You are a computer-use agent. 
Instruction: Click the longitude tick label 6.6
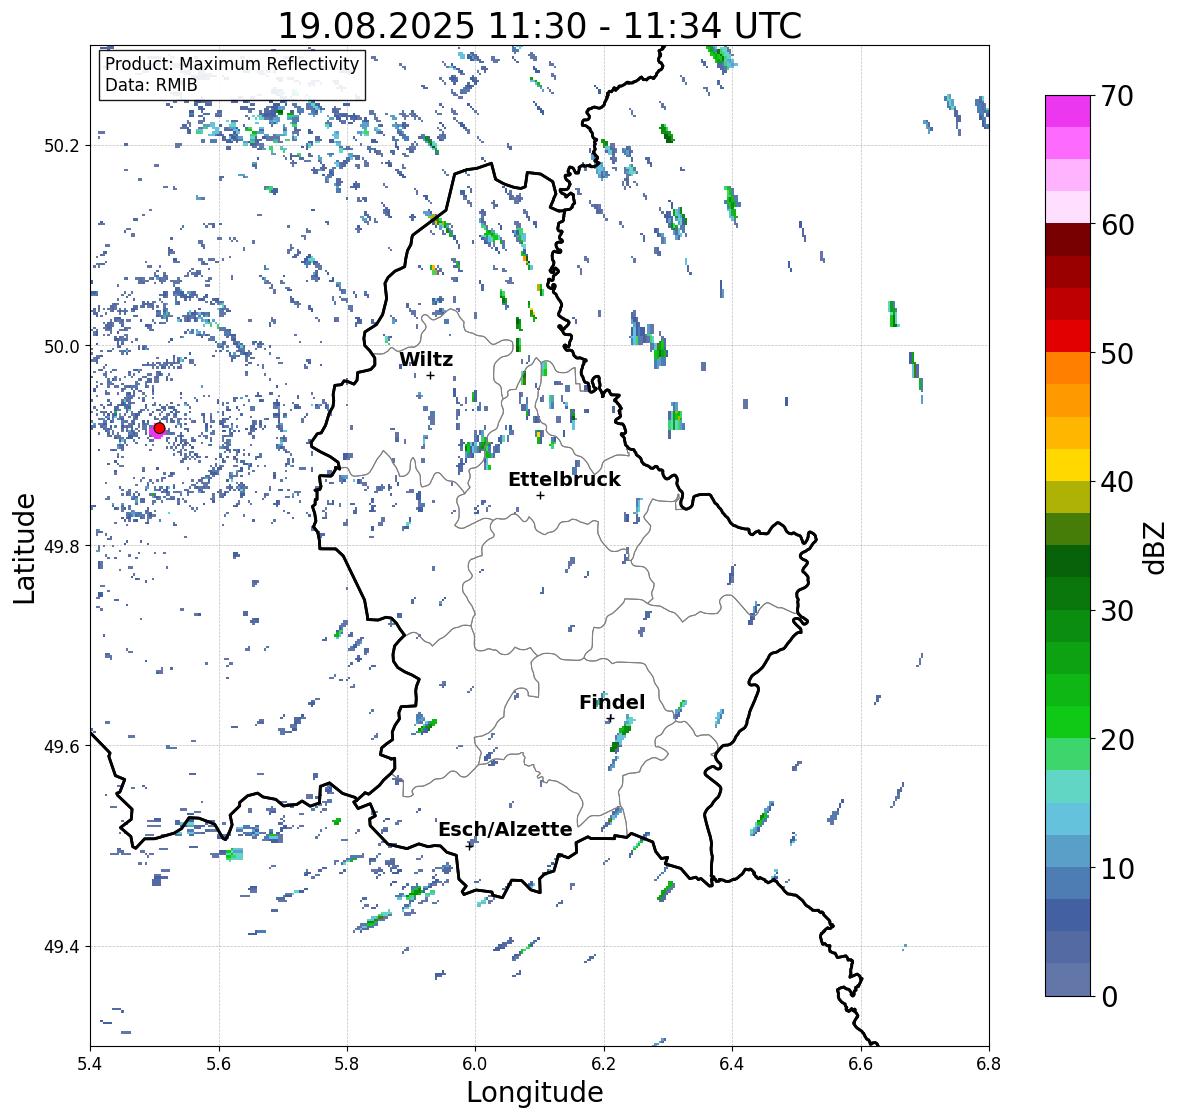861,1064
